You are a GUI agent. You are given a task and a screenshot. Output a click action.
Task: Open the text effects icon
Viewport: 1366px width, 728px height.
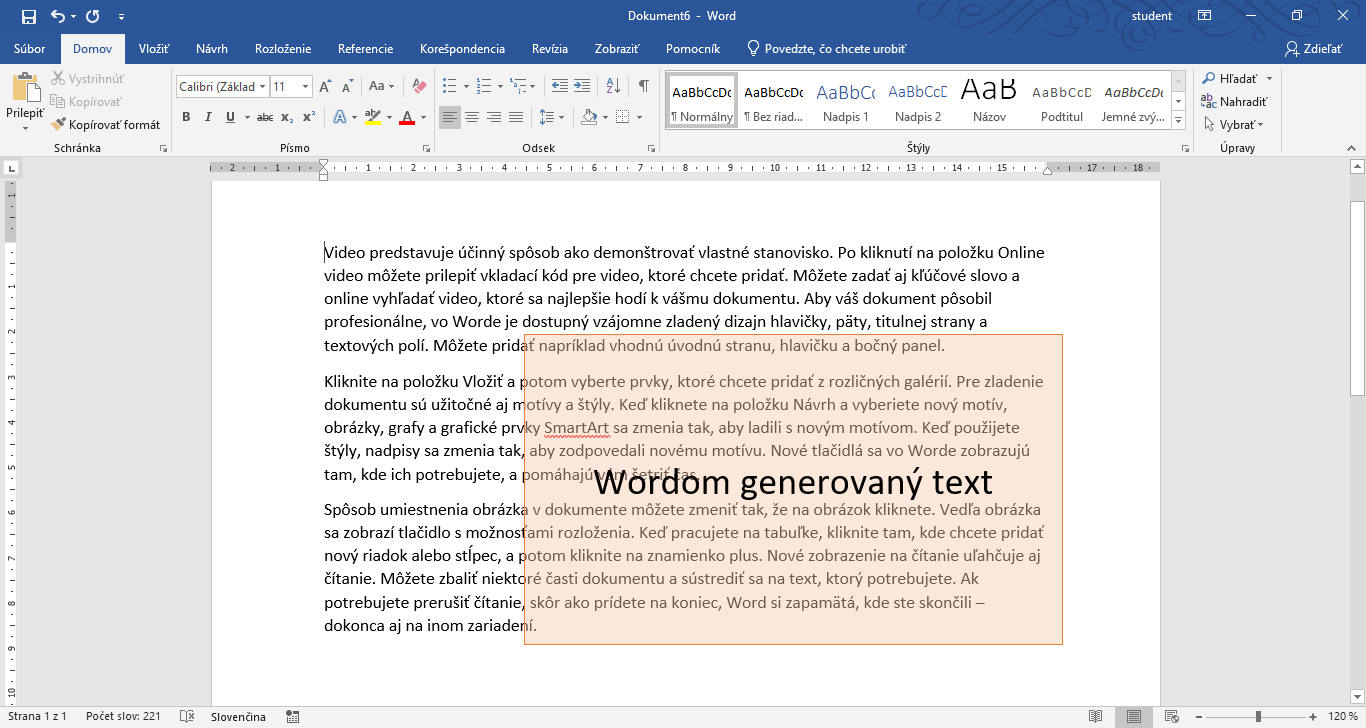(339, 117)
